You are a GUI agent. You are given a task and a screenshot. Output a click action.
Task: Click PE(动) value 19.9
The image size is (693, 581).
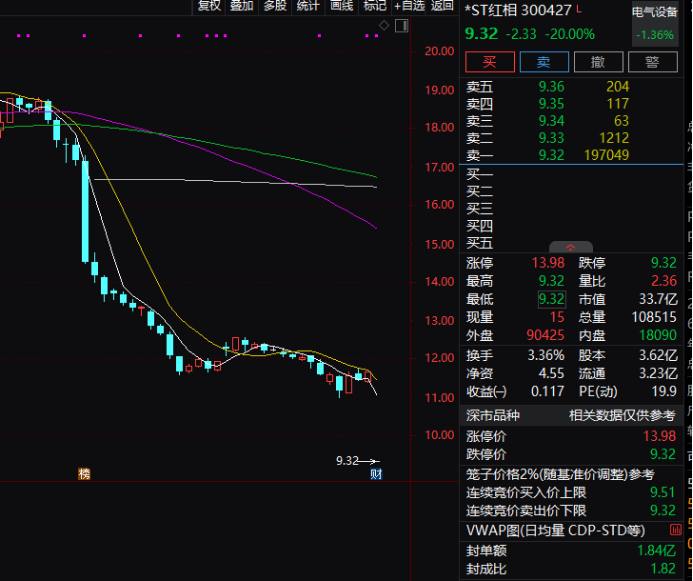tap(664, 391)
